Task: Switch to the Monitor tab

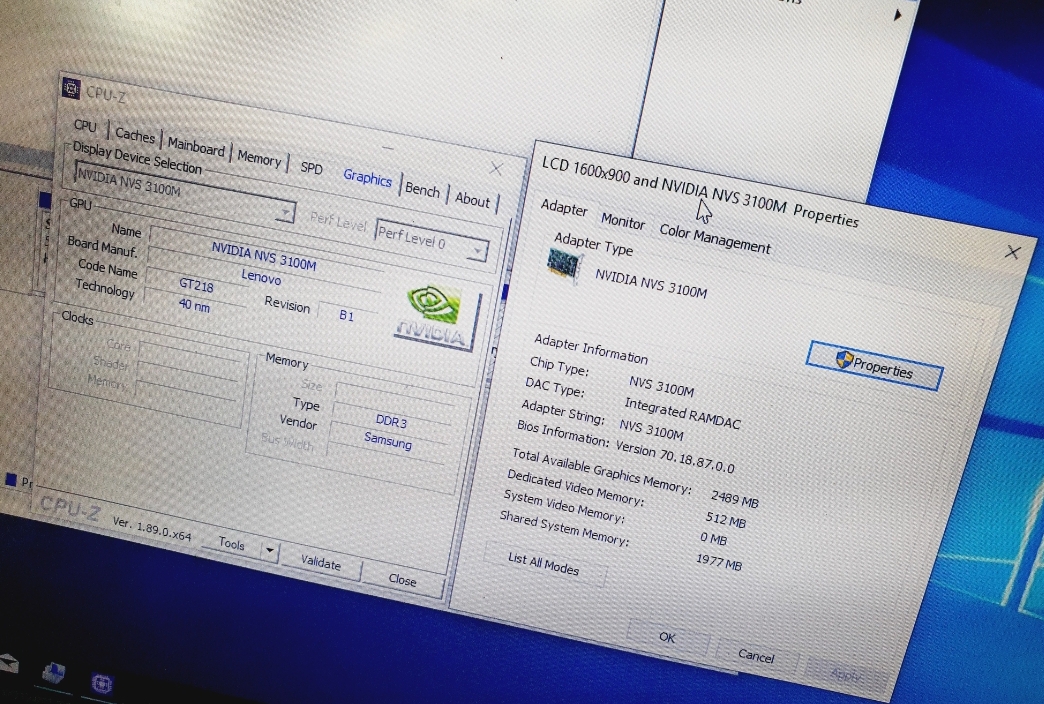Action: tap(622, 221)
